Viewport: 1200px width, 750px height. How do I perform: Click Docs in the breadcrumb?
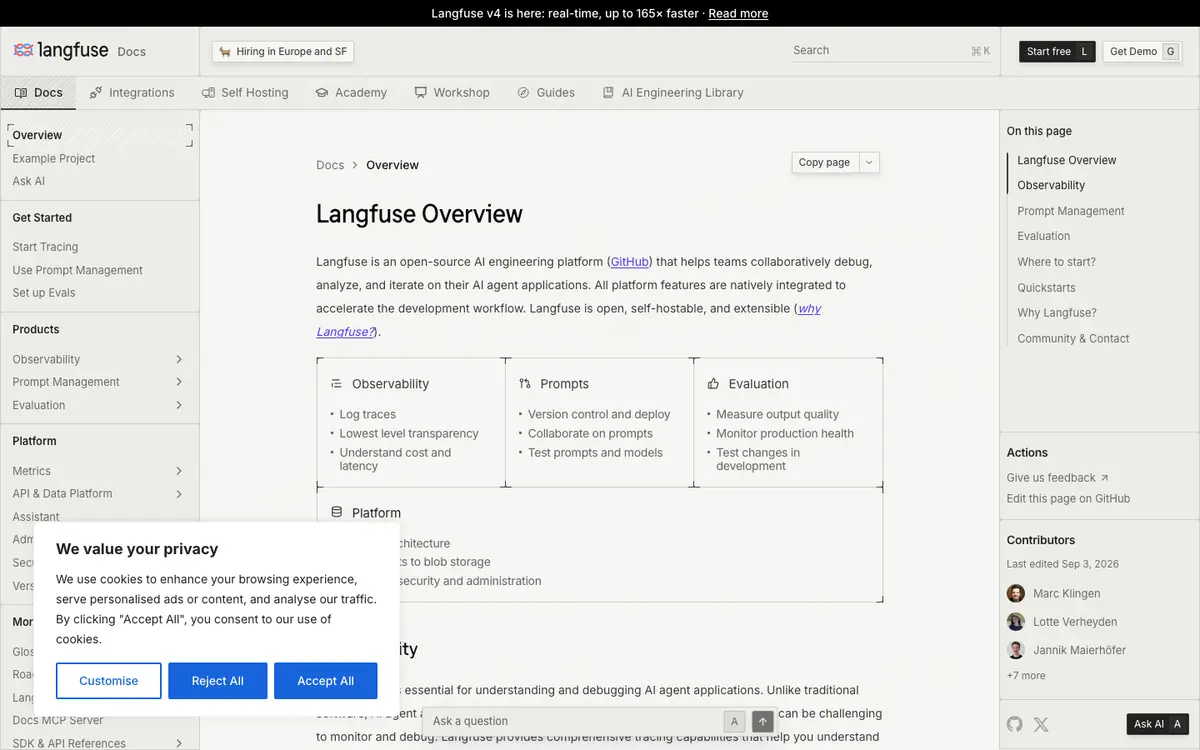coord(330,165)
